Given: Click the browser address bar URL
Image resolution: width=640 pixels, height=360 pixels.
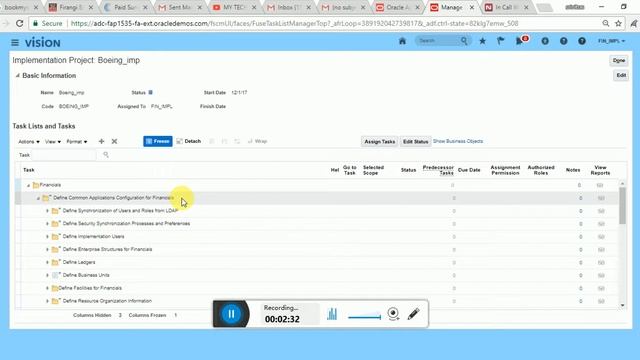Looking at the screenshot, I should pyautogui.click(x=294, y=24).
